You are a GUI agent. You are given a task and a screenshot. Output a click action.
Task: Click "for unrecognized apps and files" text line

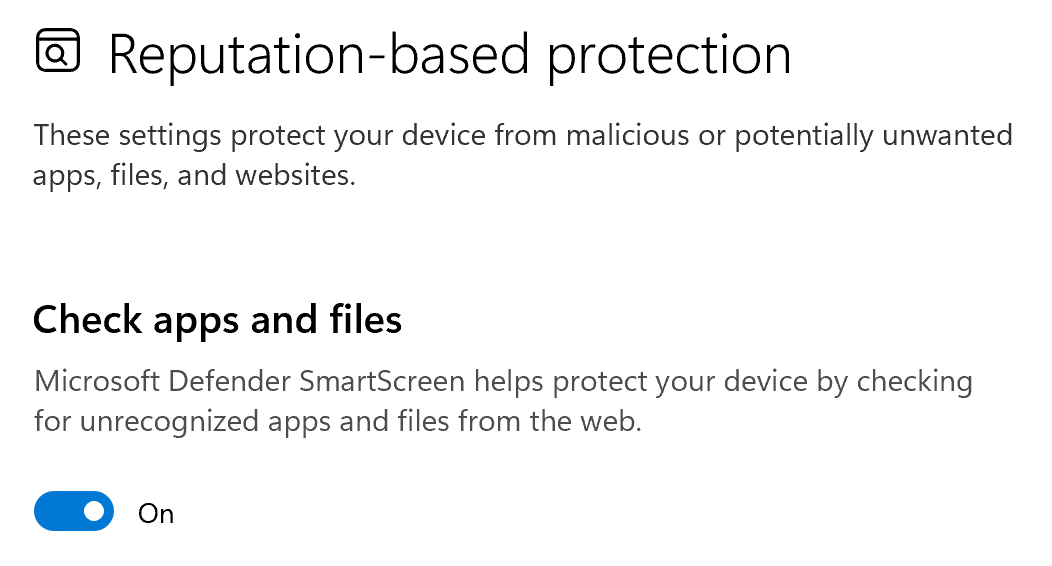(242, 421)
